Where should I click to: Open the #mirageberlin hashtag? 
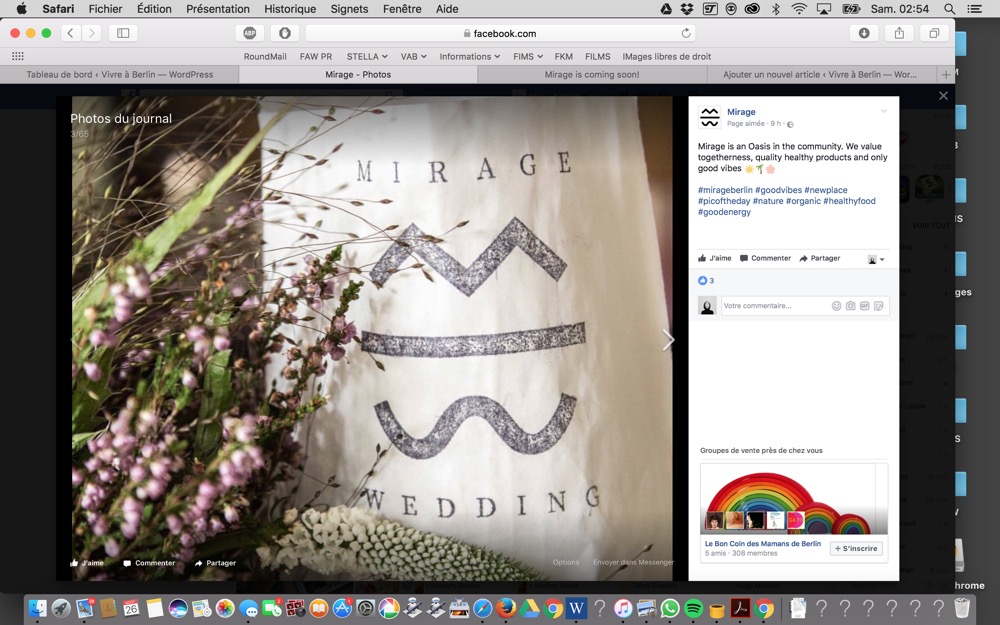(725, 190)
